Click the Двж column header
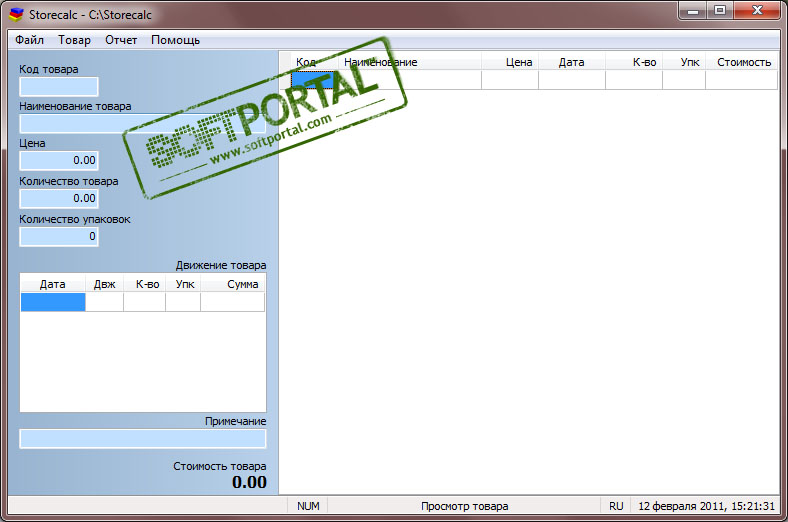The height and width of the screenshot is (522, 788). point(105,284)
